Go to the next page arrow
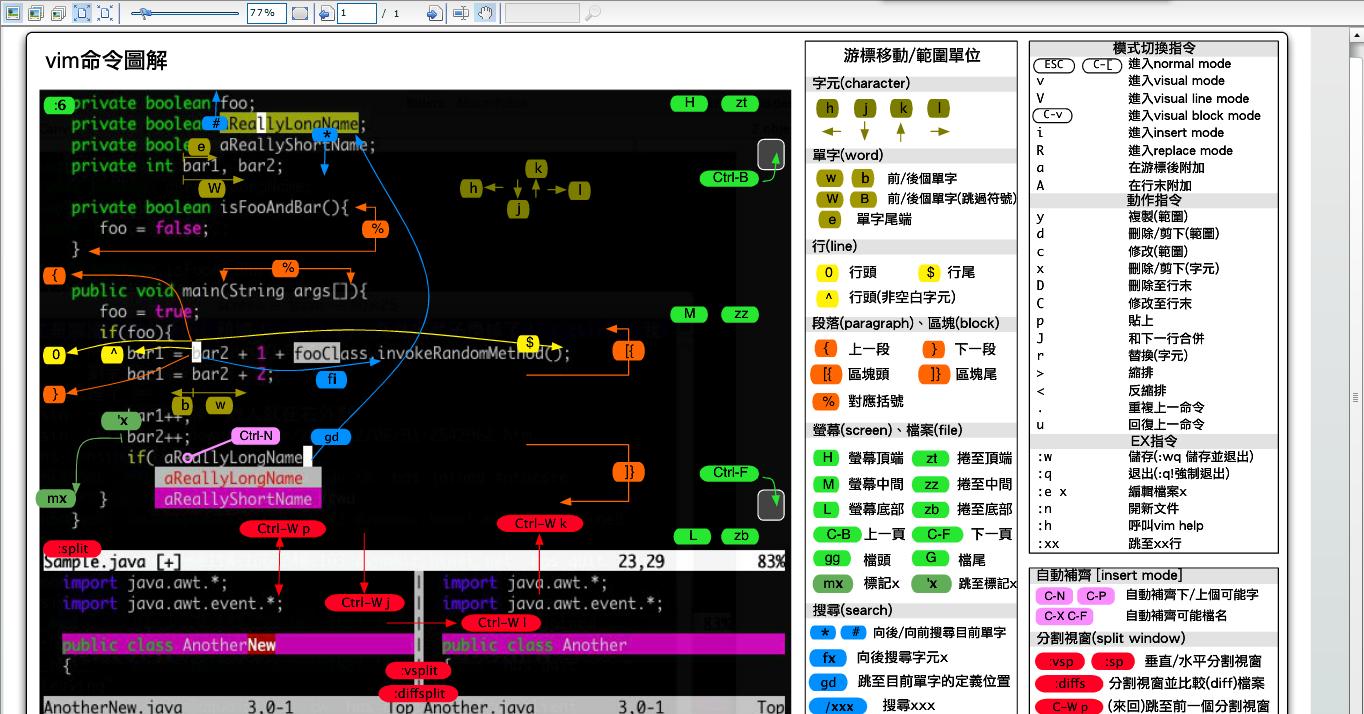Screen dimensions: 1364x714 (x=434, y=13)
